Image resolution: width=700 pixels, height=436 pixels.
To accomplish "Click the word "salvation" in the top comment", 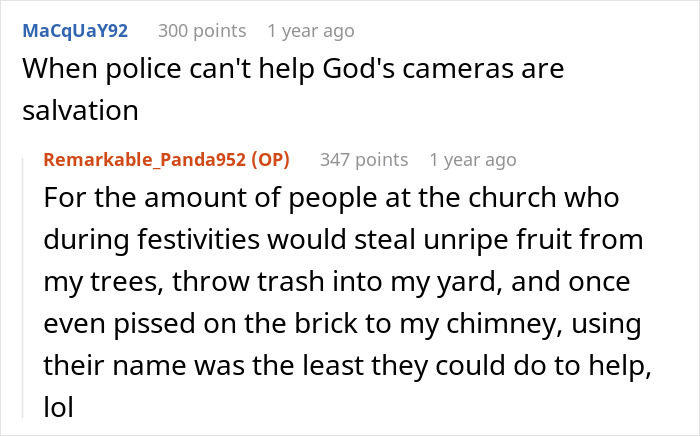I will (x=80, y=111).
